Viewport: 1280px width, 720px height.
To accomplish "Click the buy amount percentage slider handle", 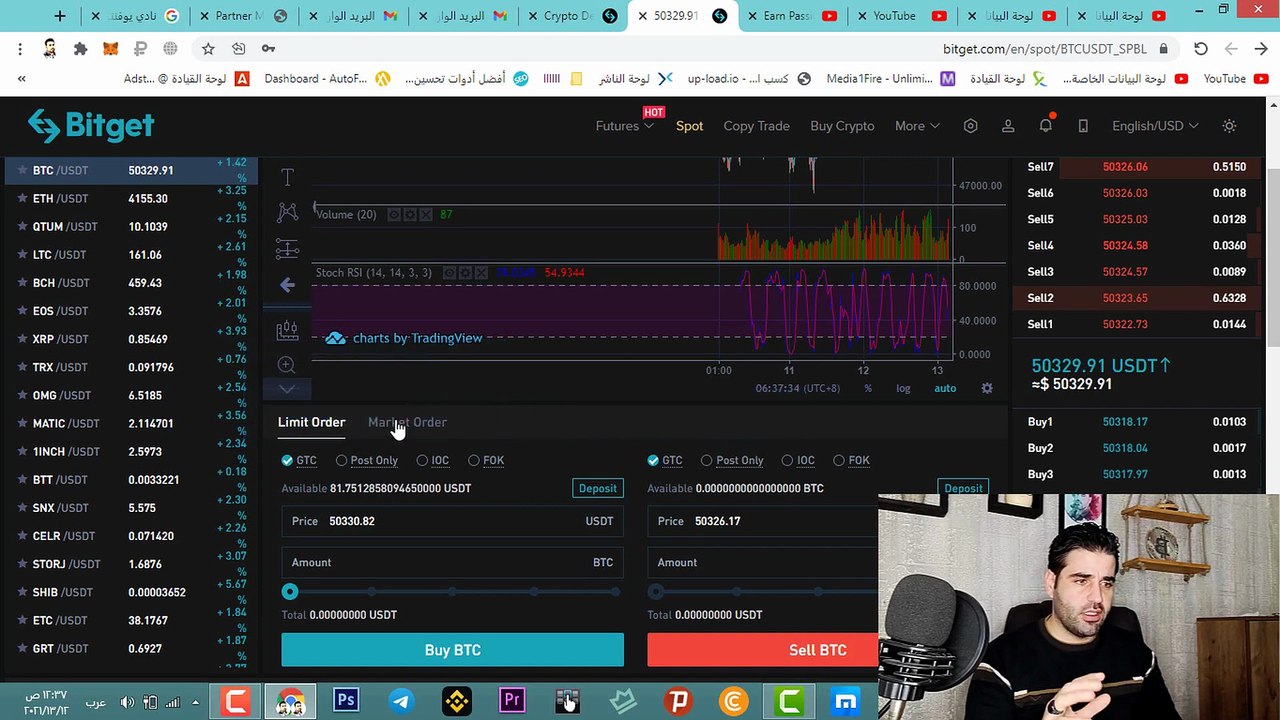I will pyautogui.click(x=290, y=592).
